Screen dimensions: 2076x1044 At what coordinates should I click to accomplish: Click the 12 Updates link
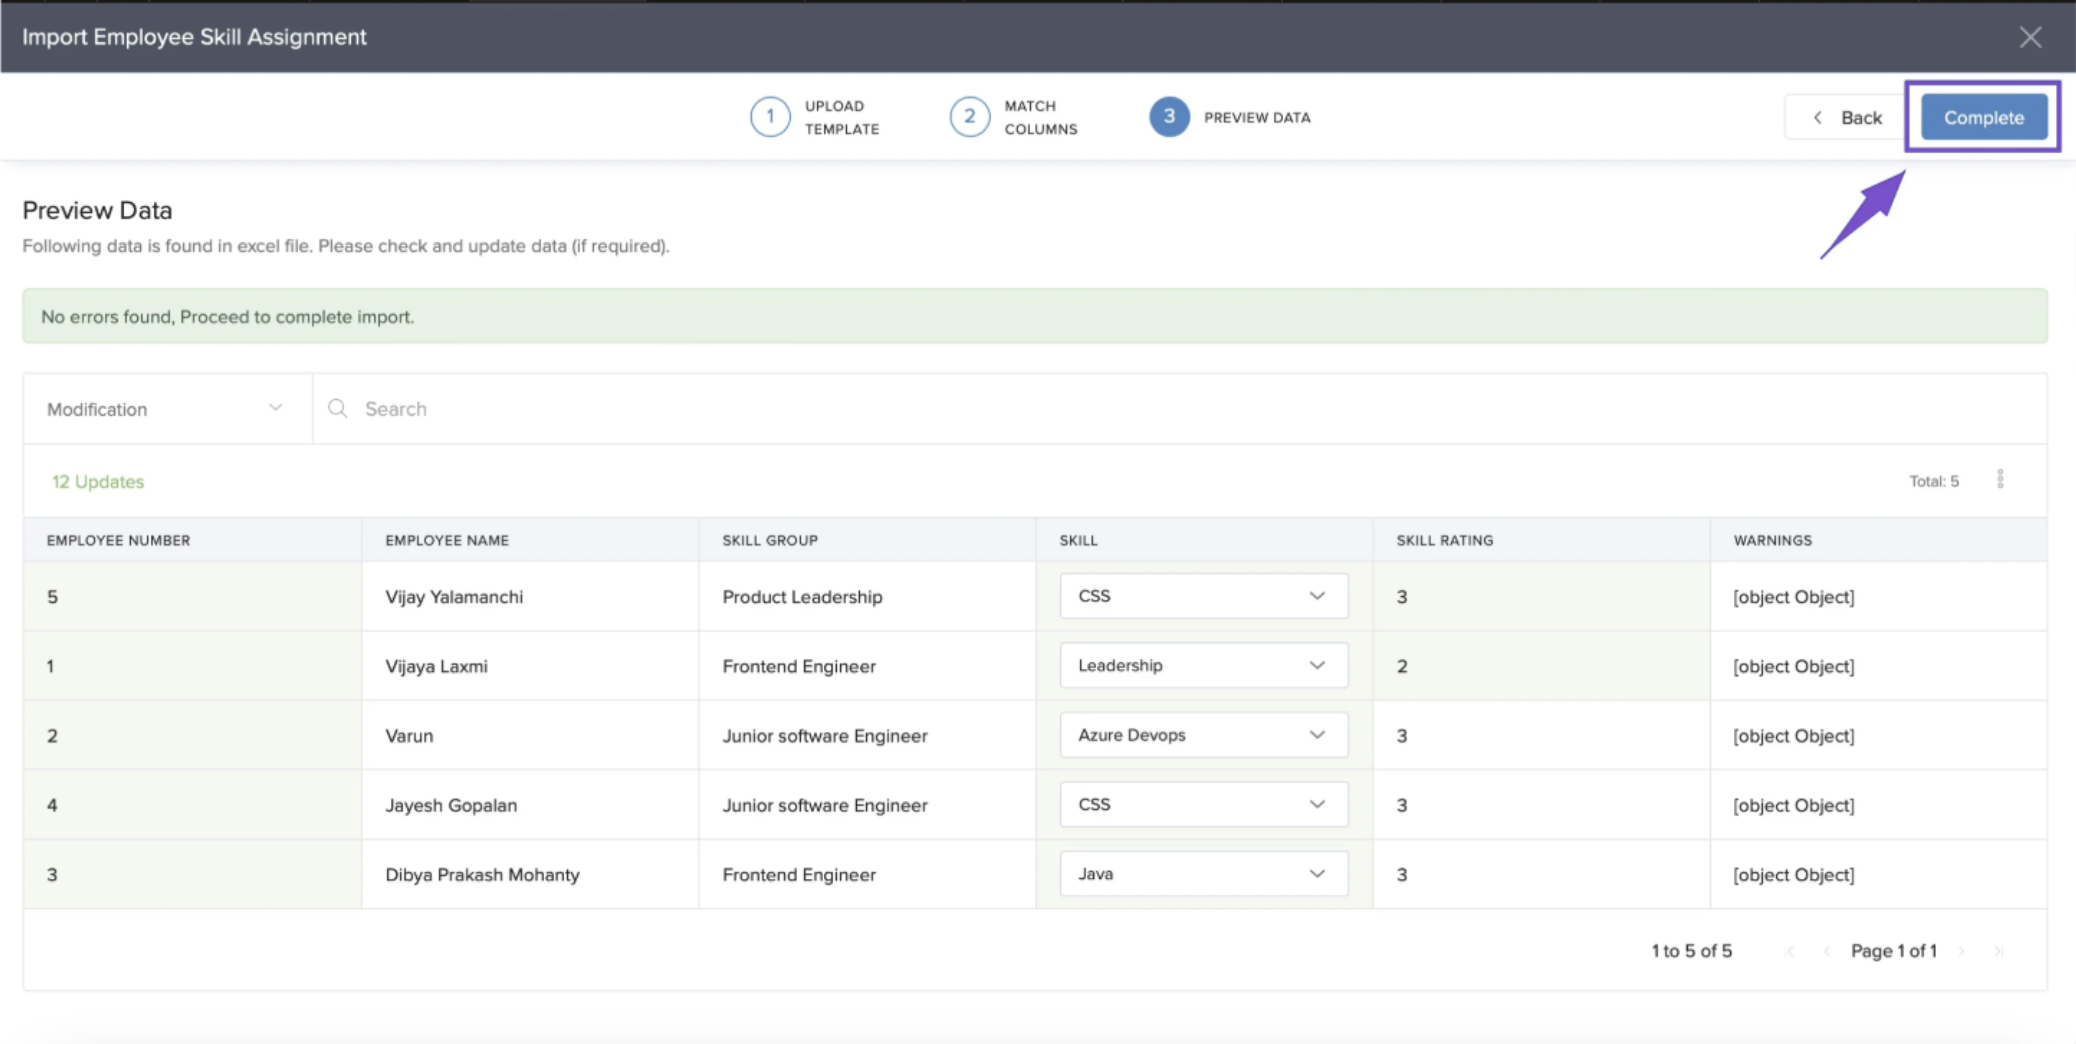(x=98, y=481)
